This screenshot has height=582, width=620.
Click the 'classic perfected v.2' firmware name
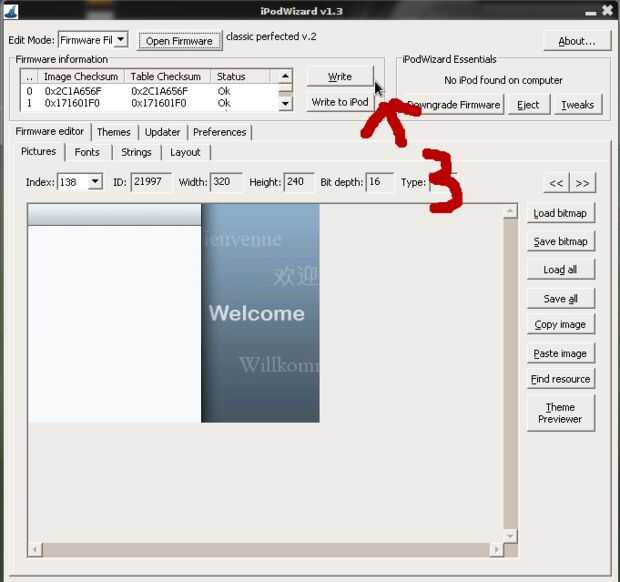pos(271,37)
